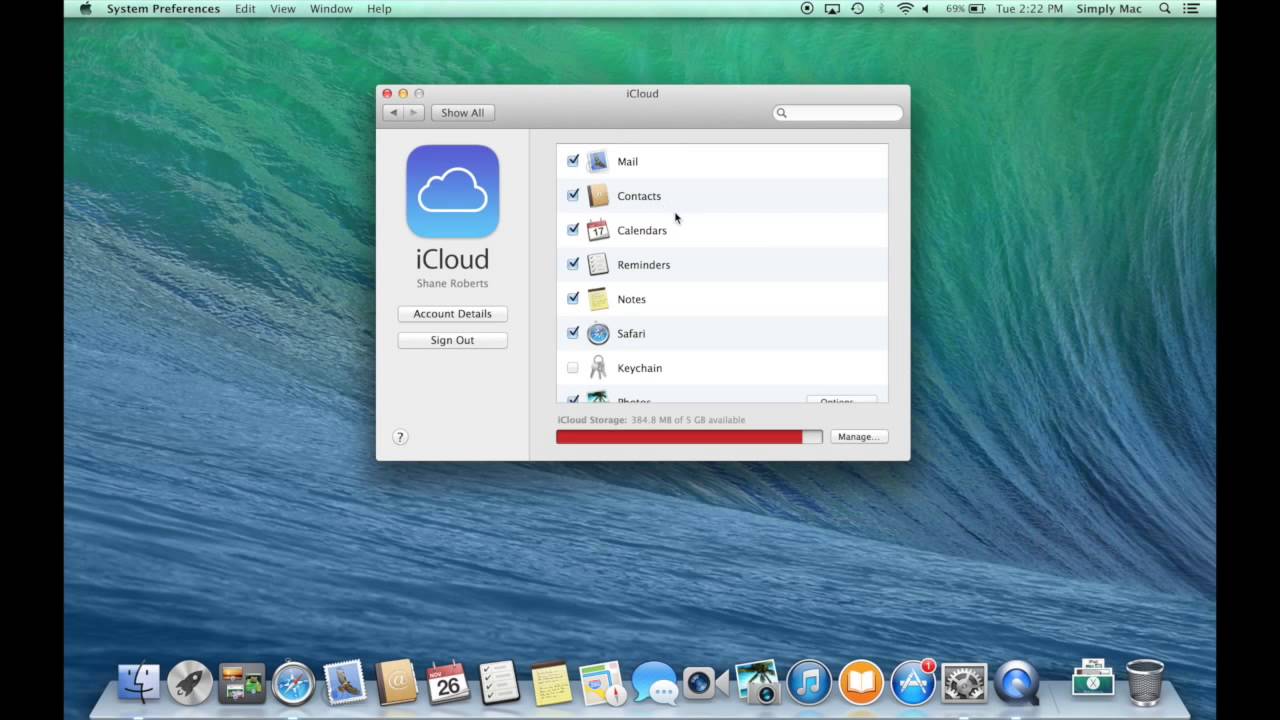The width and height of the screenshot is (1280, 720).
Task: Enable the Keychain checkbox
Action: click(x=573, y=367)
